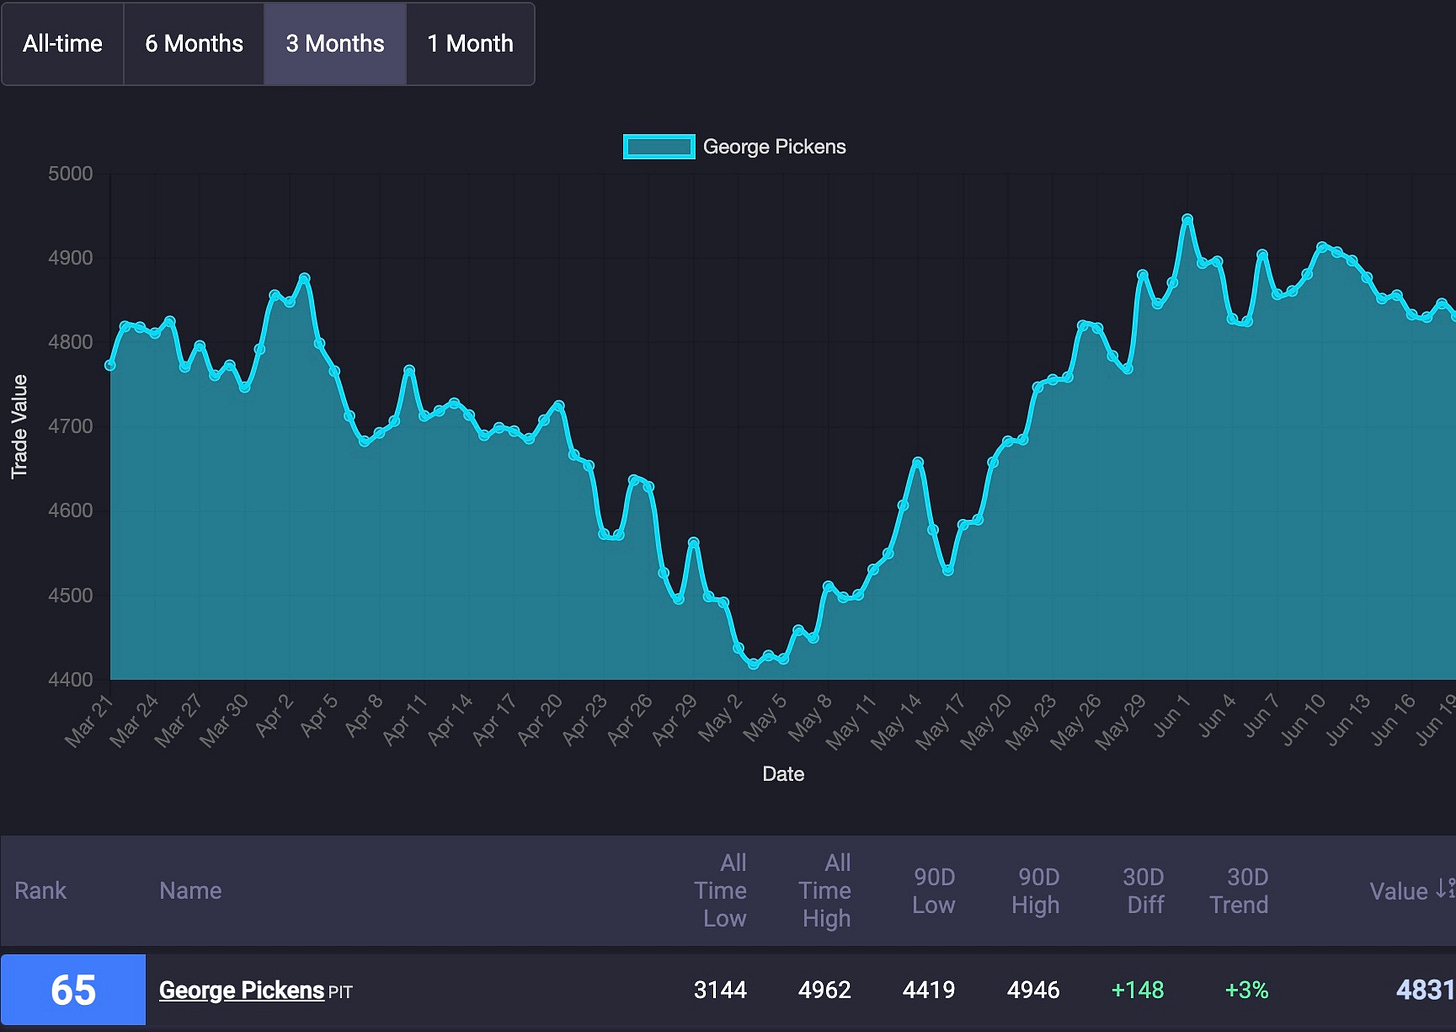
Task: Click the May 14 x-axis label
Action: pos(896,721)
